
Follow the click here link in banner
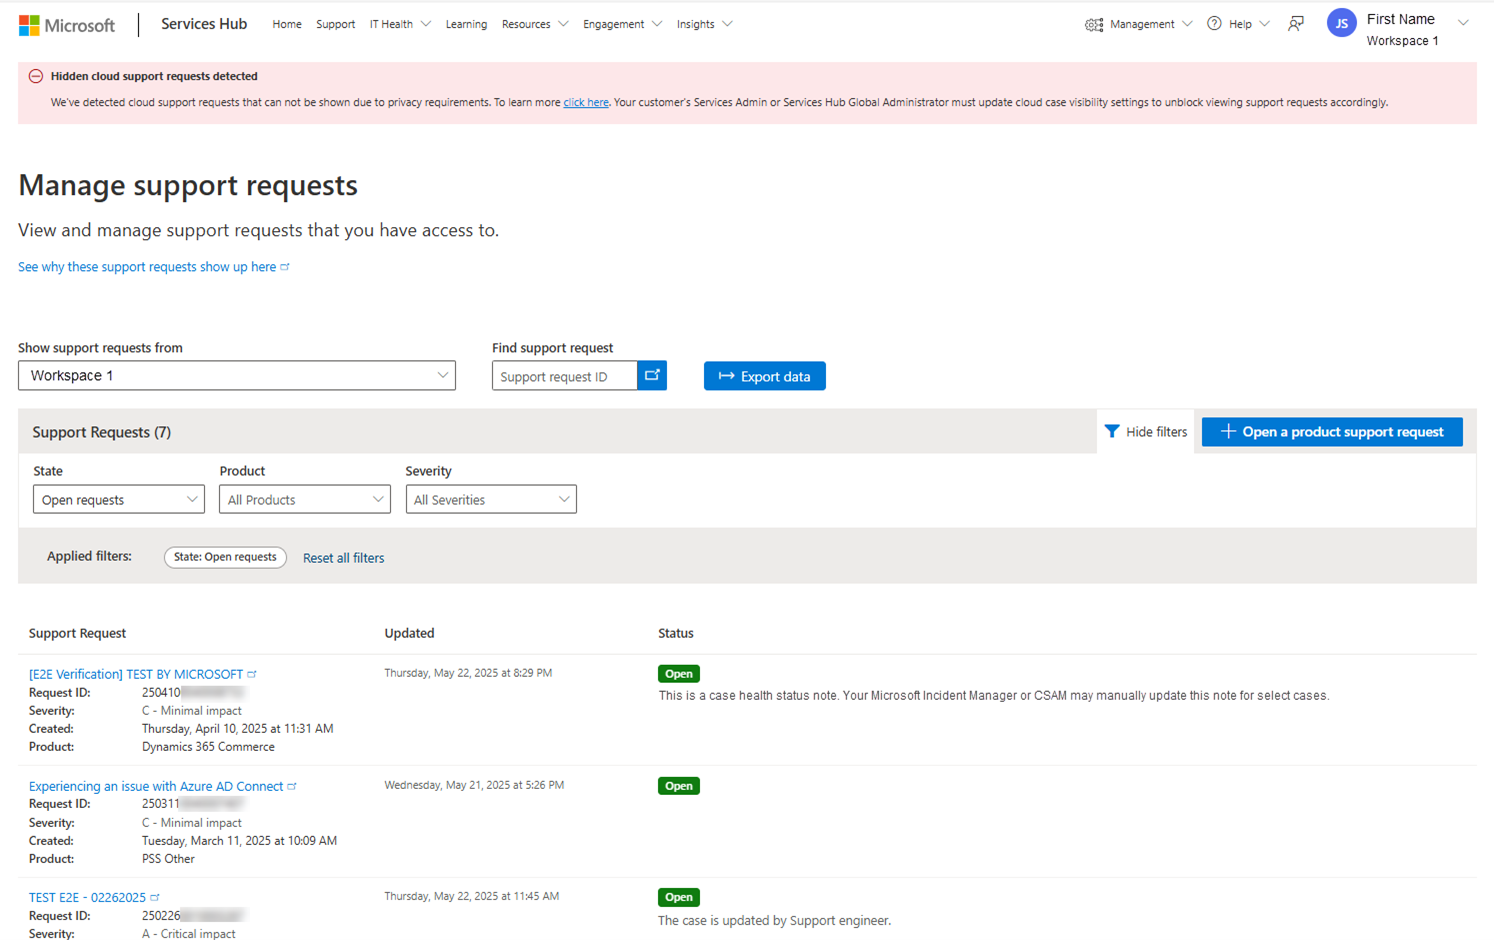click(x=586, y=102)
